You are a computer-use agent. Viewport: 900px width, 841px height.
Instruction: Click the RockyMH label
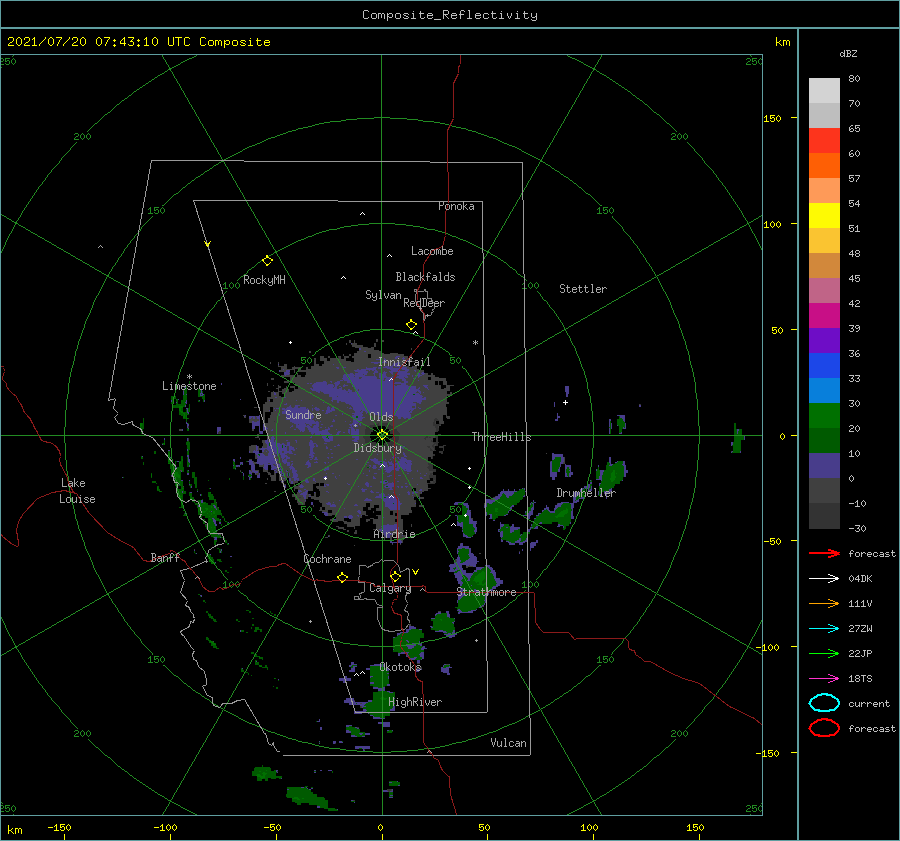coord(264,280)
